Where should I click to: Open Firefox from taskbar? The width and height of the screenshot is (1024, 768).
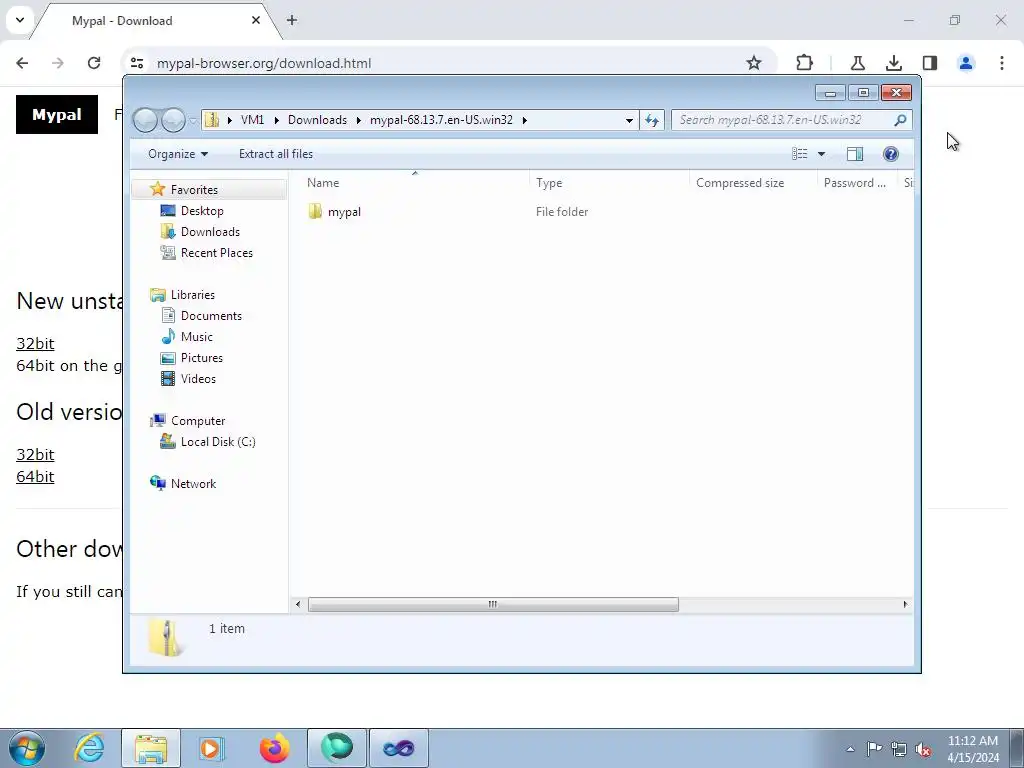[x=275, y=748]
